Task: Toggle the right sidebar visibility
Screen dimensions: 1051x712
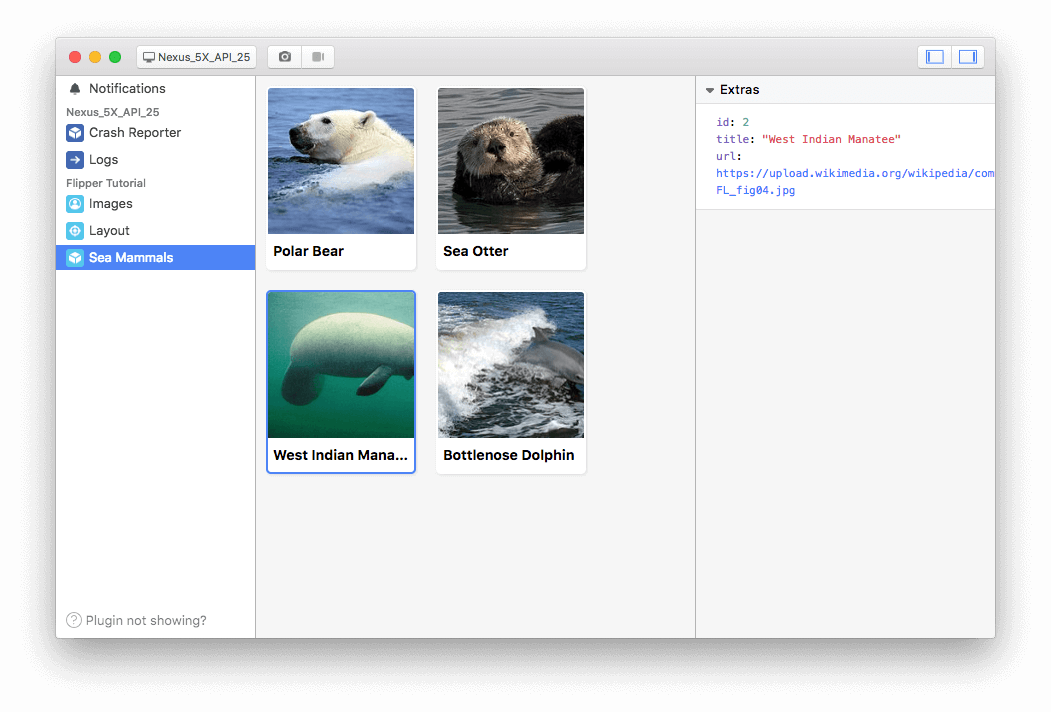Action: pos(967,56)
